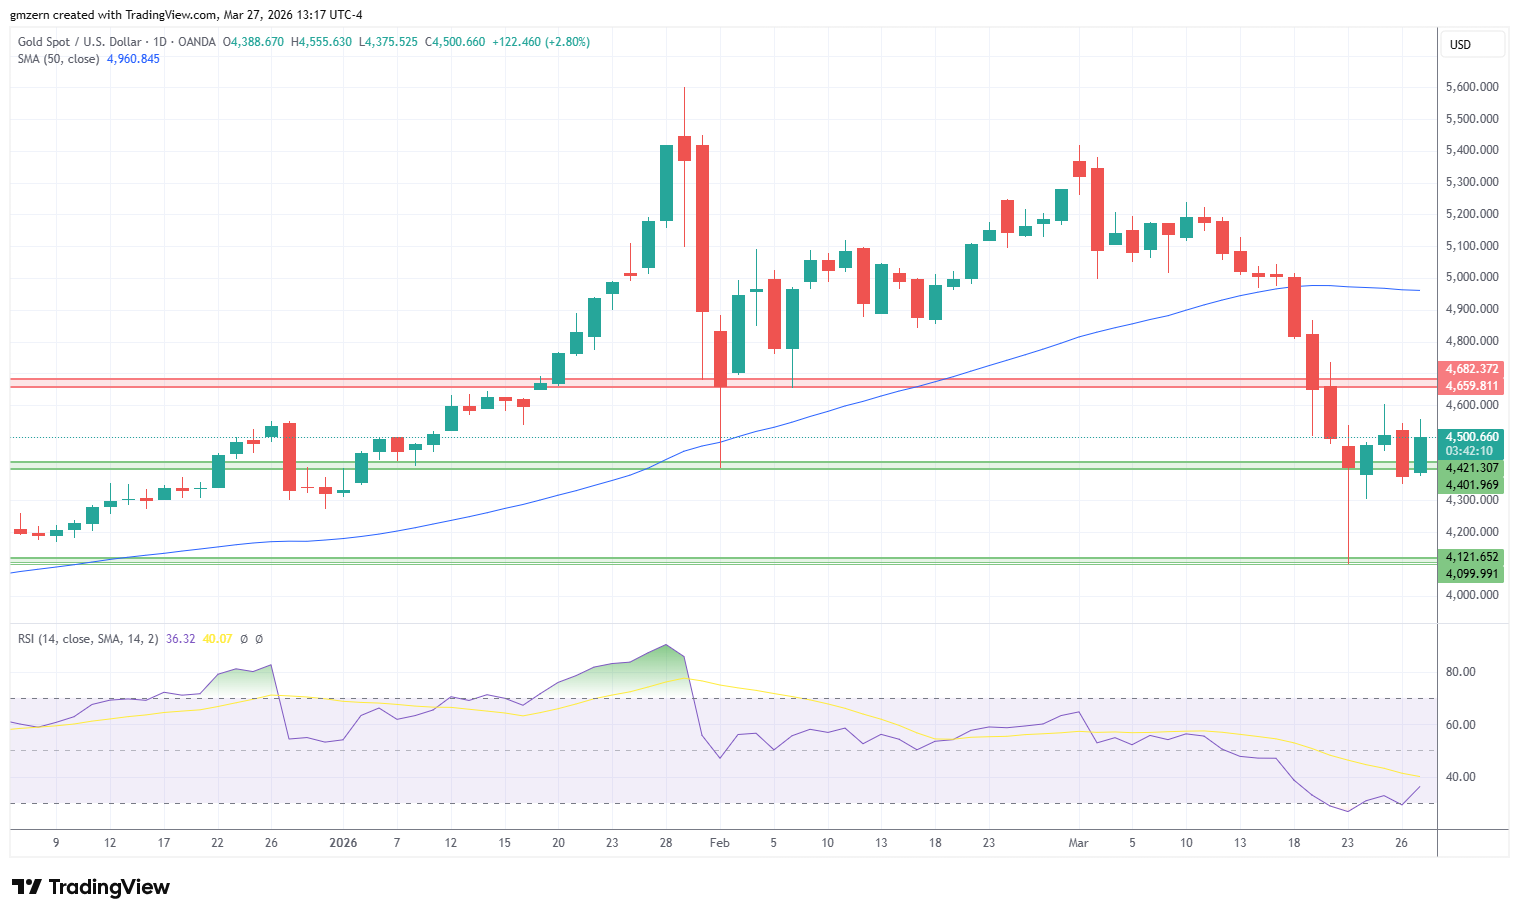Click the high value H4,555.630
1519x917 pixels.
321,42
